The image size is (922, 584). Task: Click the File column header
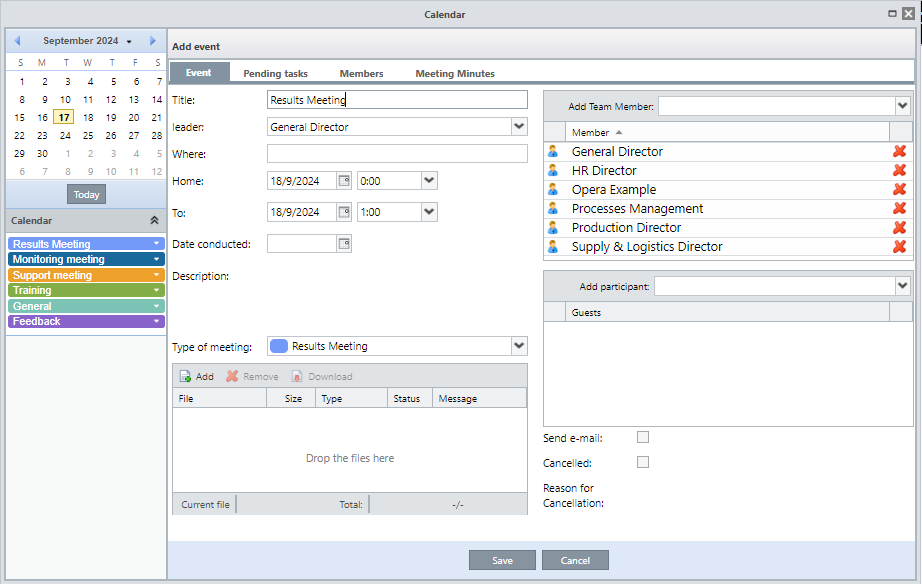(219, 398)
